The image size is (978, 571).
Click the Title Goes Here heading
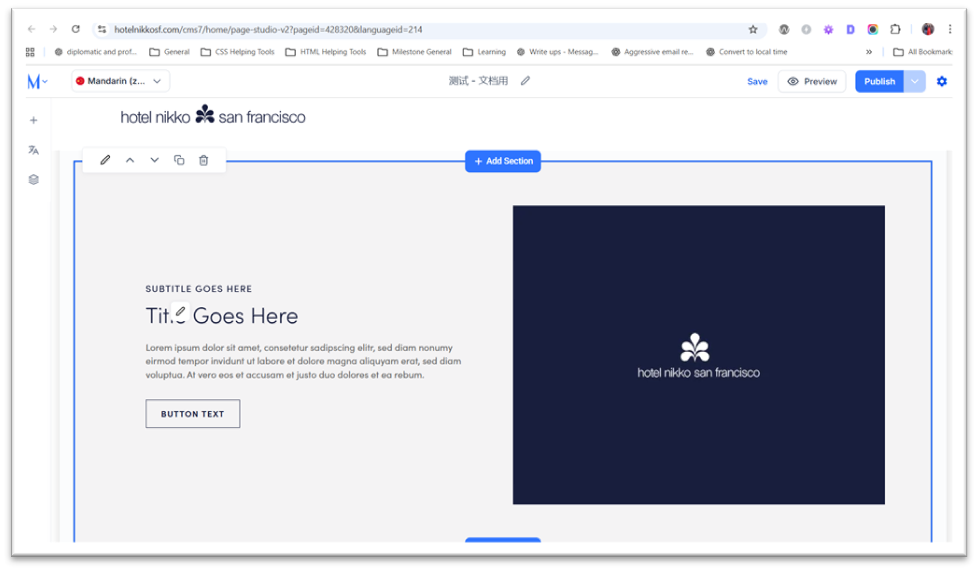[x=222, y=316]
